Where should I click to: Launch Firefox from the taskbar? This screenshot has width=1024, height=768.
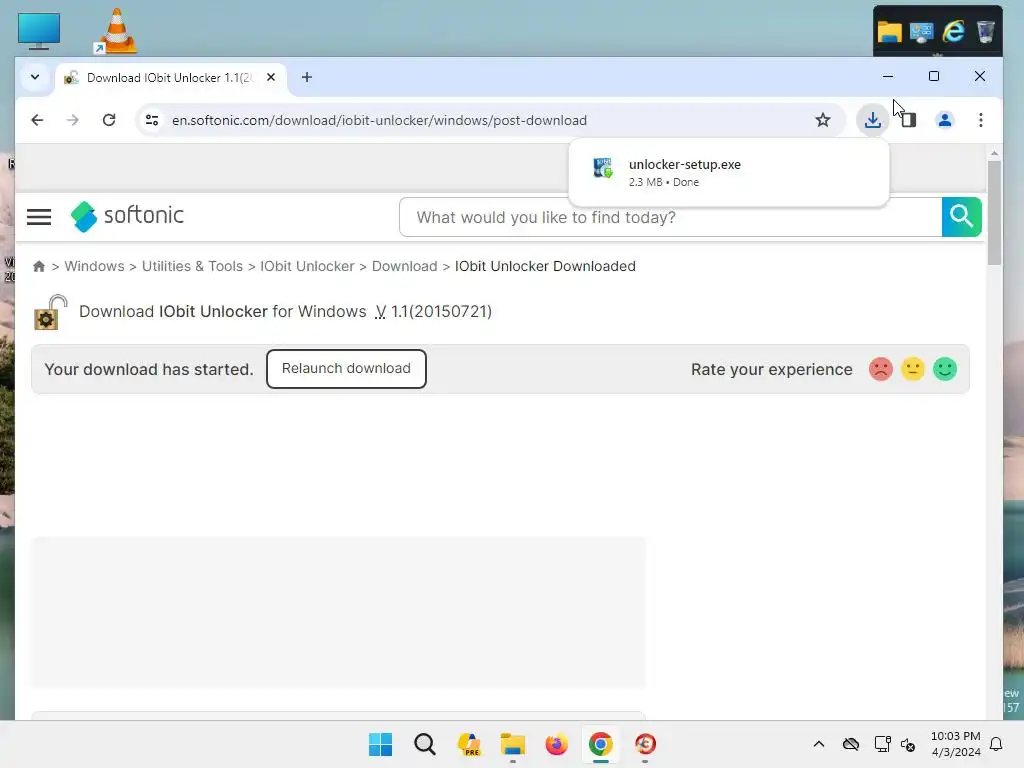click(x=556, y=744)
